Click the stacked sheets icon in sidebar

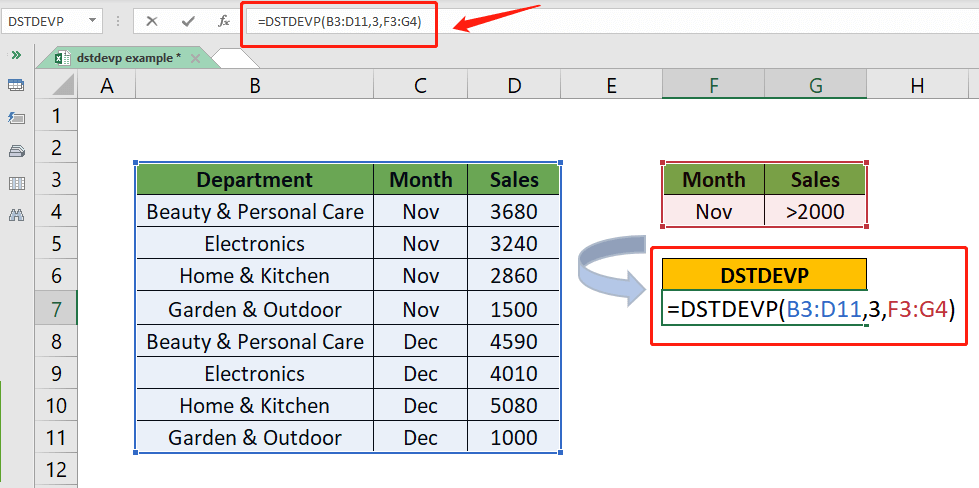16,151
